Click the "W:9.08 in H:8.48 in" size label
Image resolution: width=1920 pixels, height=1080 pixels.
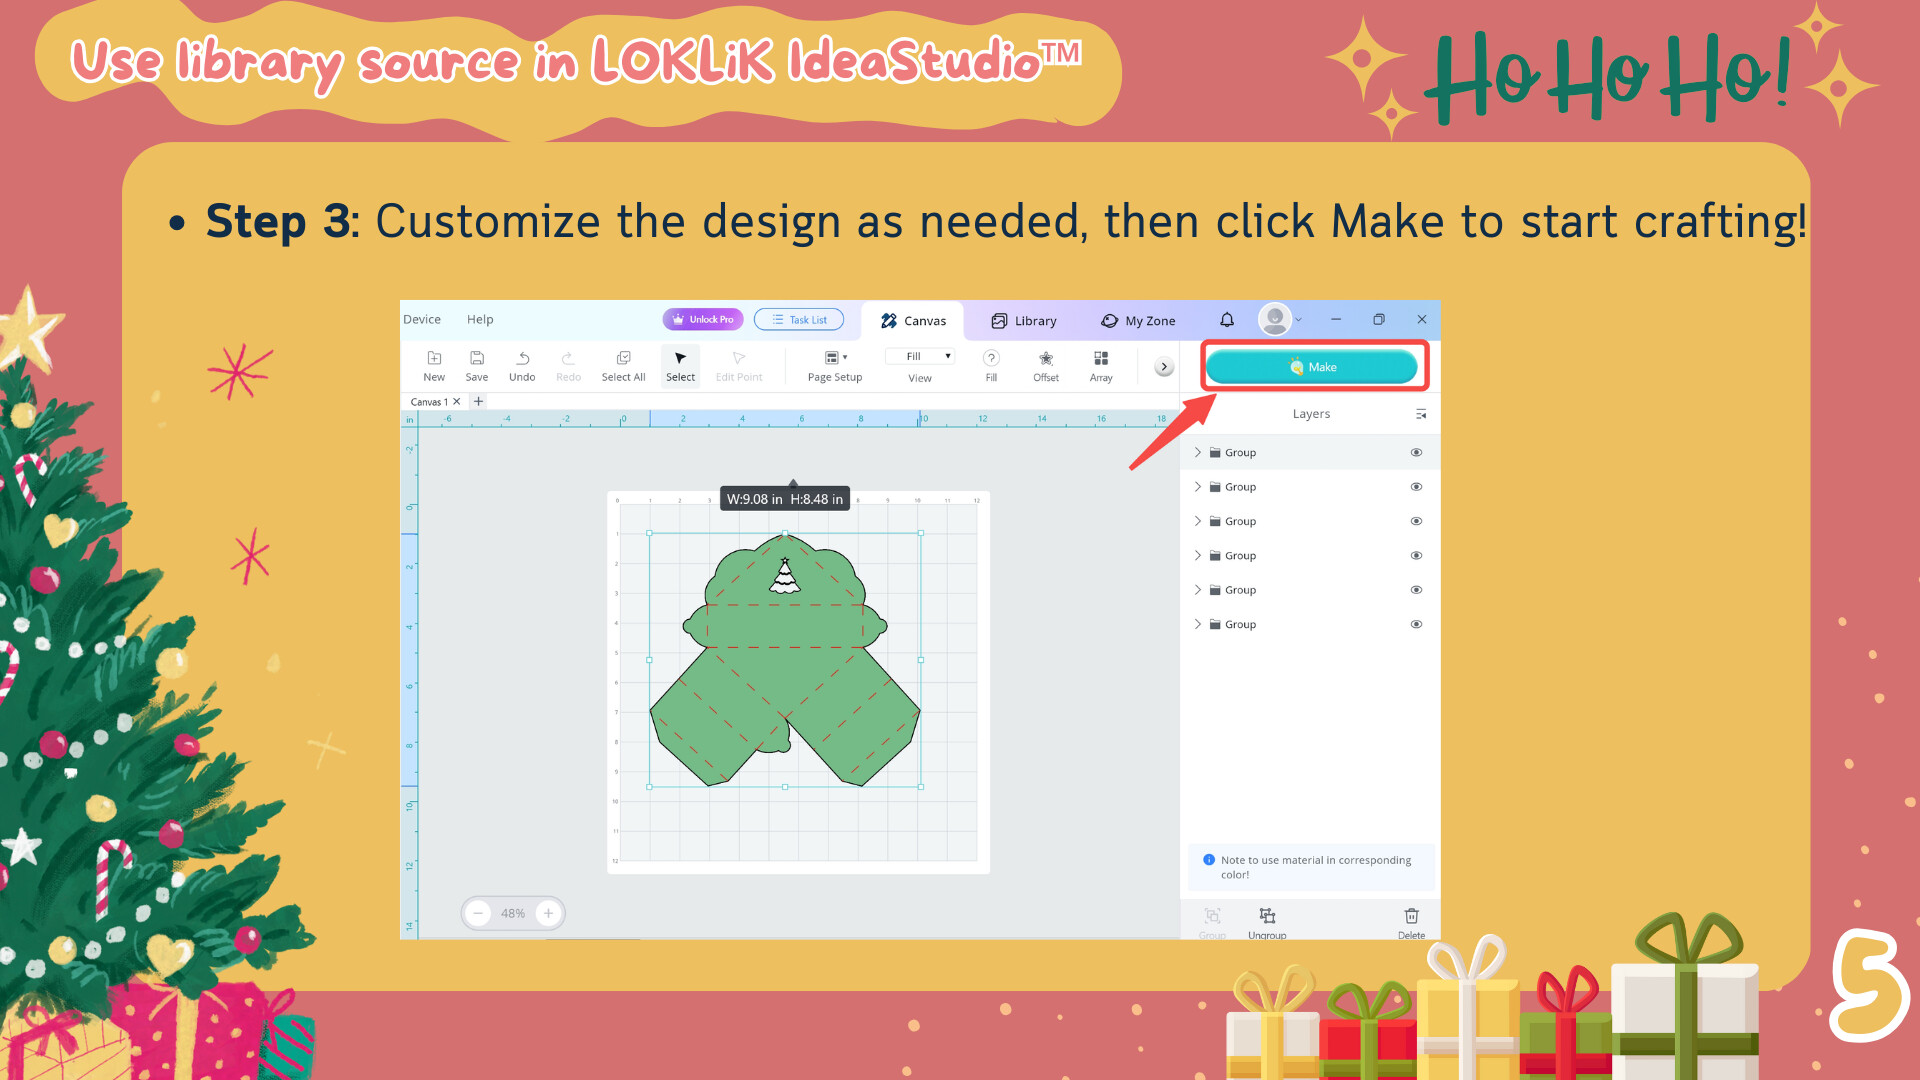tap(785, 499)
